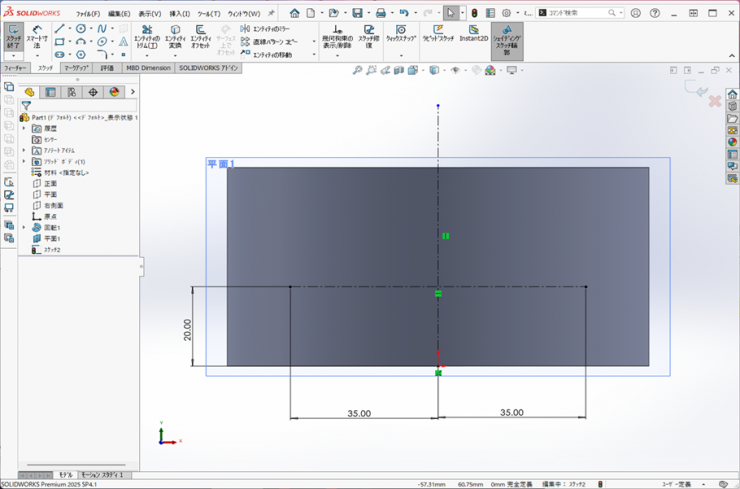
Task: Open the DisplayManager color-wheel tab
Action: click(114, 92)
